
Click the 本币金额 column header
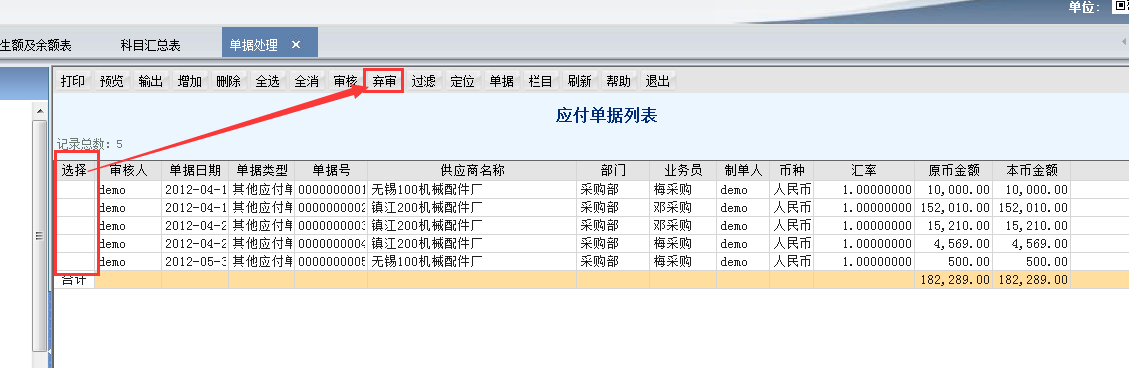tap(1032, 171)
